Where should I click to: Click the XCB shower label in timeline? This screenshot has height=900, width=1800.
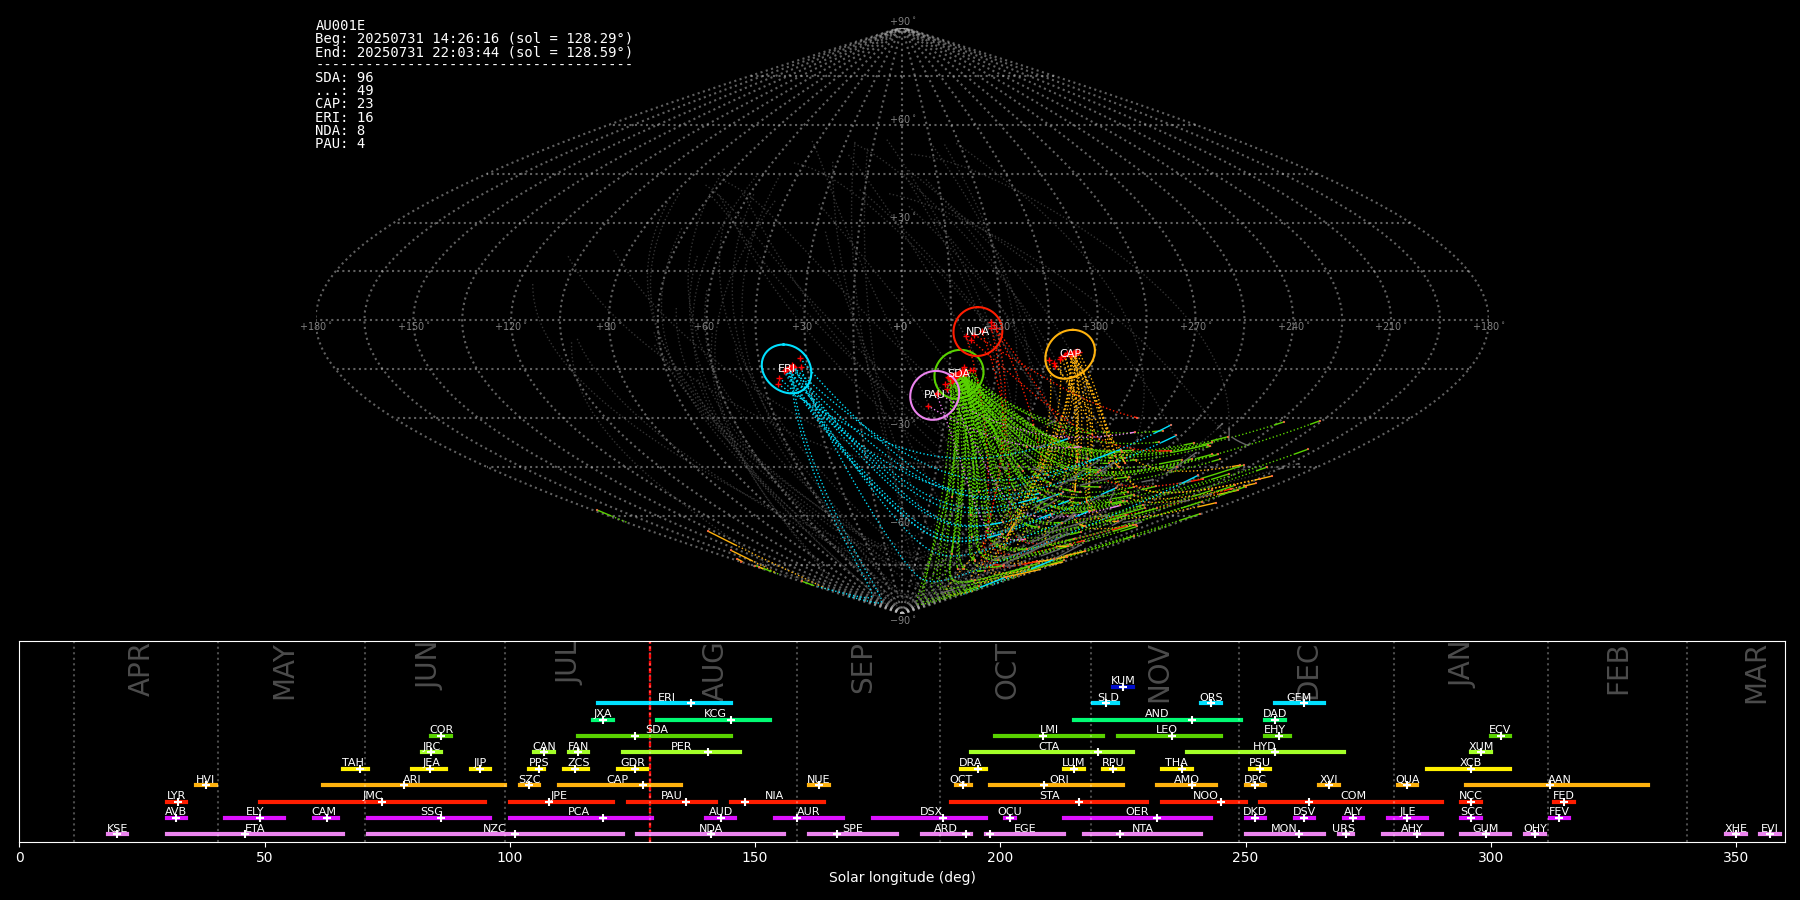pyautogui.click(x=1470, y=763)
